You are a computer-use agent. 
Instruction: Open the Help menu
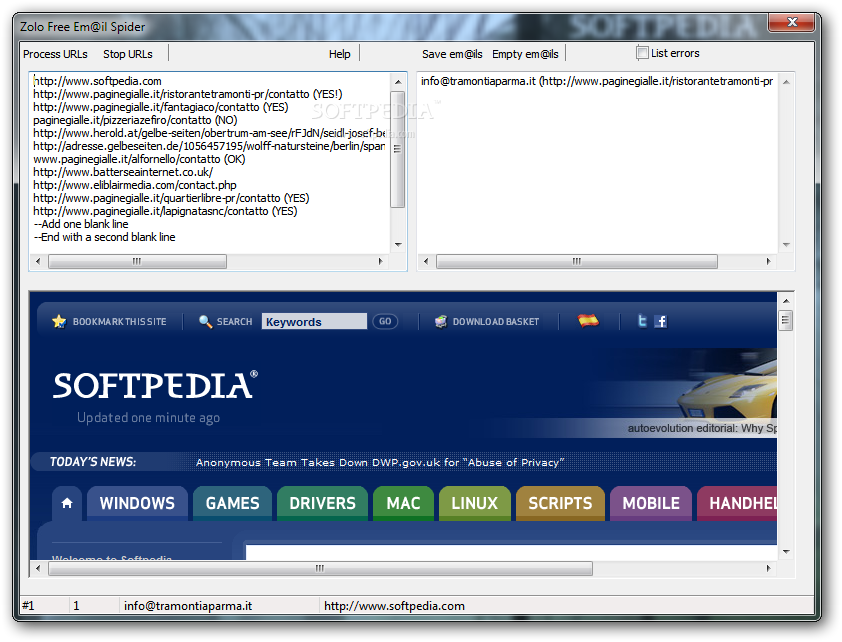pos(339,54)
